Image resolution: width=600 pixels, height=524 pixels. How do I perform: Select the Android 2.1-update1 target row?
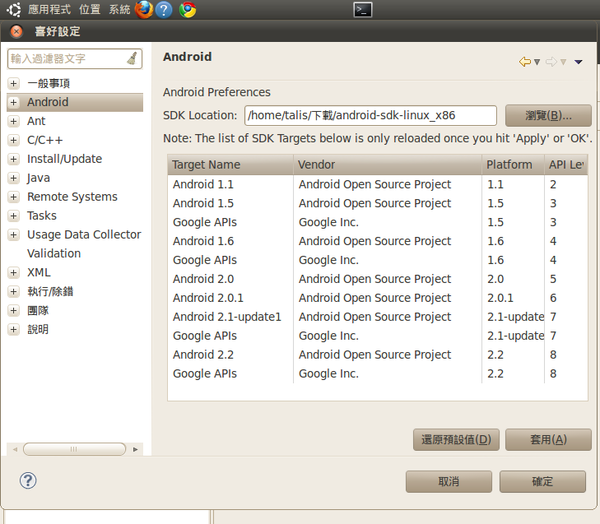pos(378,317)
